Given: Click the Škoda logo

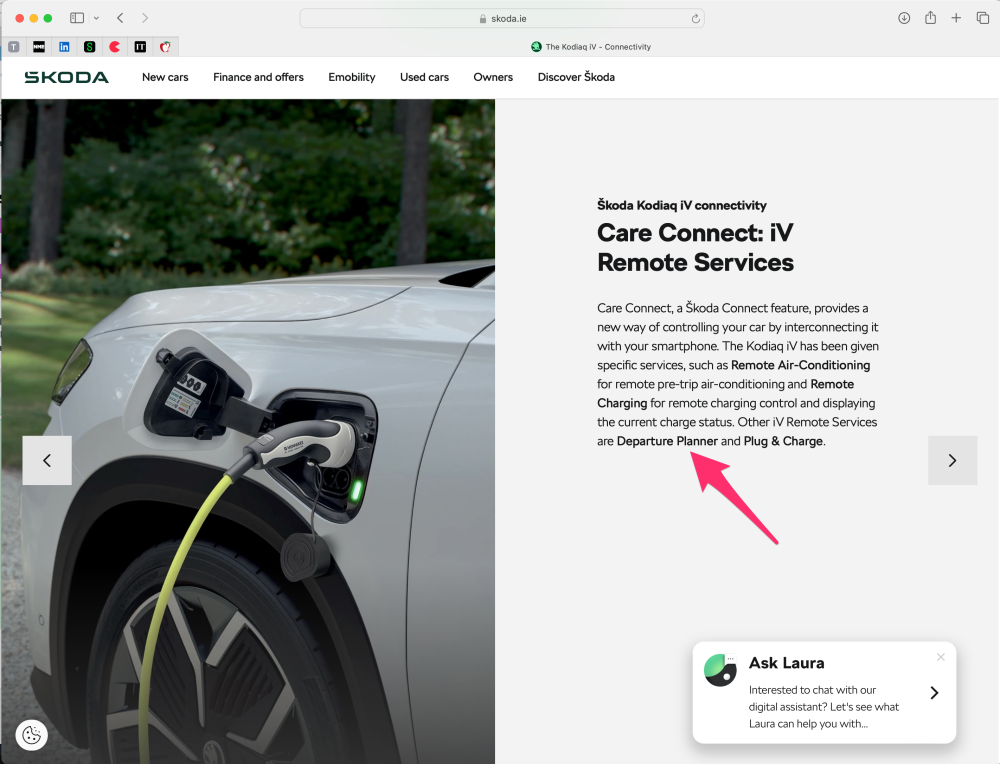Looking at the screenshot, I should pyautogui.click(x=66, y=77).
